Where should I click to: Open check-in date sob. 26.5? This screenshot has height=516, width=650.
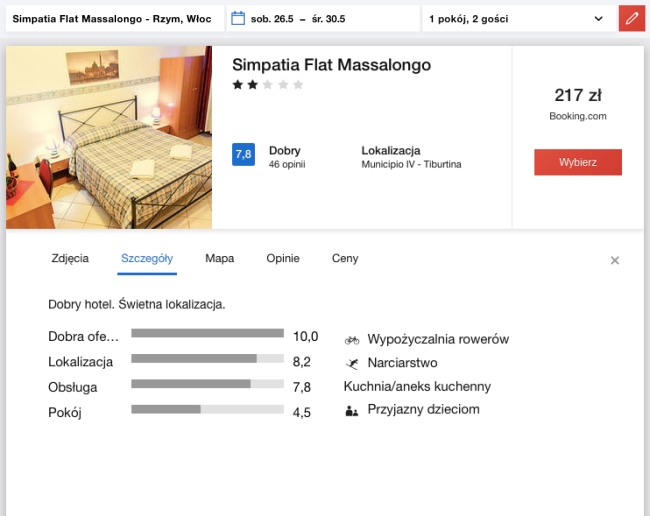click(272, 19)
